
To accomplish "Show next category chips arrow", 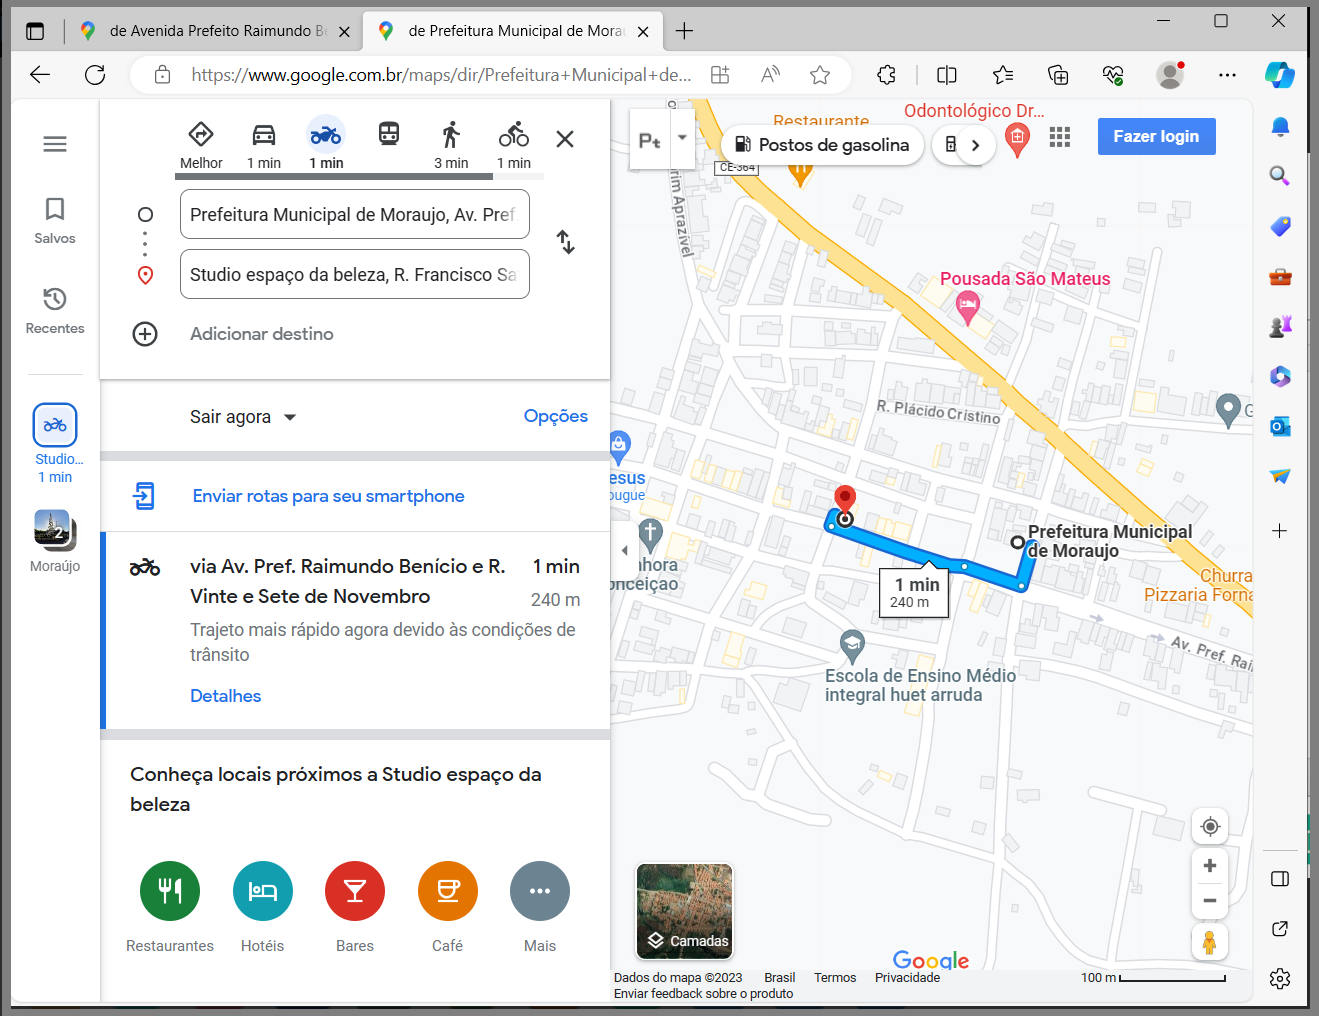I will click(x=976, y=145).
